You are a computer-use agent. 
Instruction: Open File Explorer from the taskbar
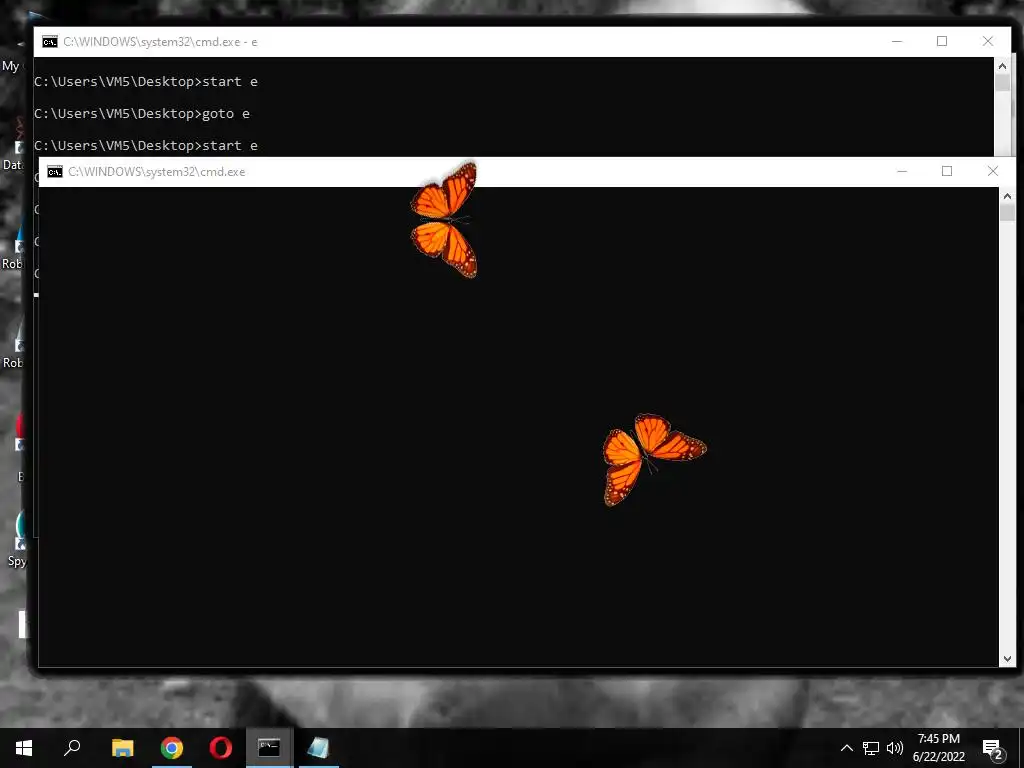122,748
